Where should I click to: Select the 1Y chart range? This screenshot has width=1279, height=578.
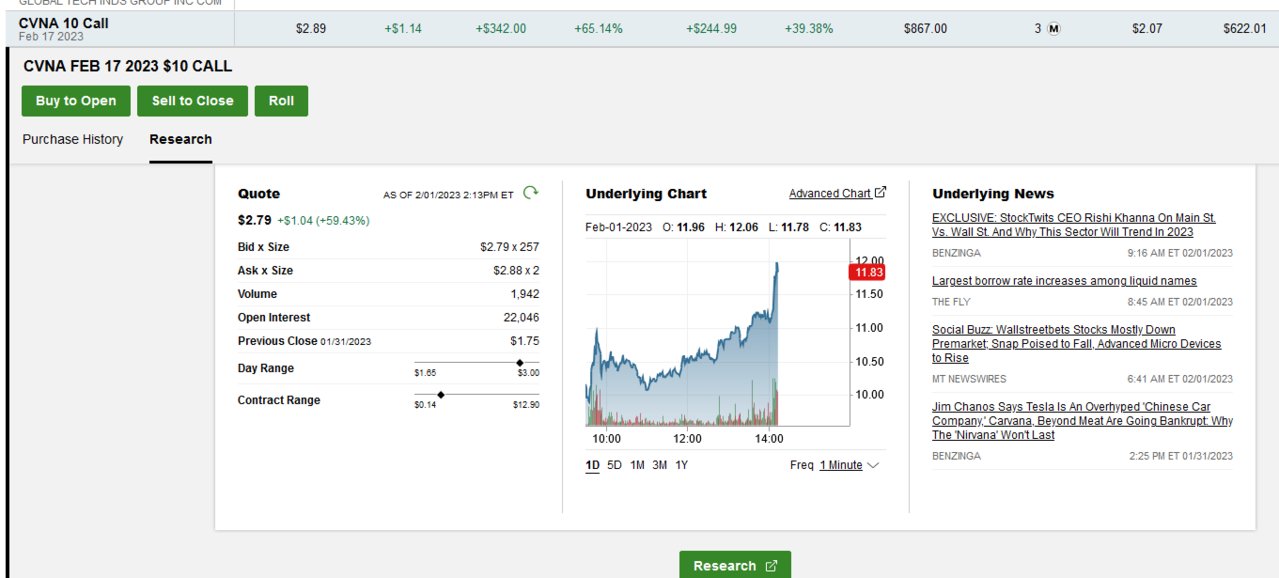681,465
